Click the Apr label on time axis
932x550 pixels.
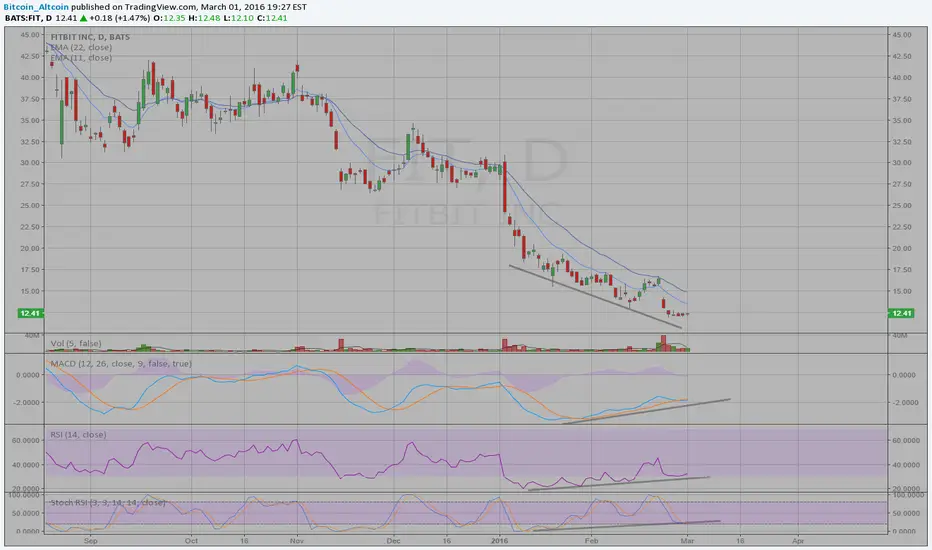point(798,541)
